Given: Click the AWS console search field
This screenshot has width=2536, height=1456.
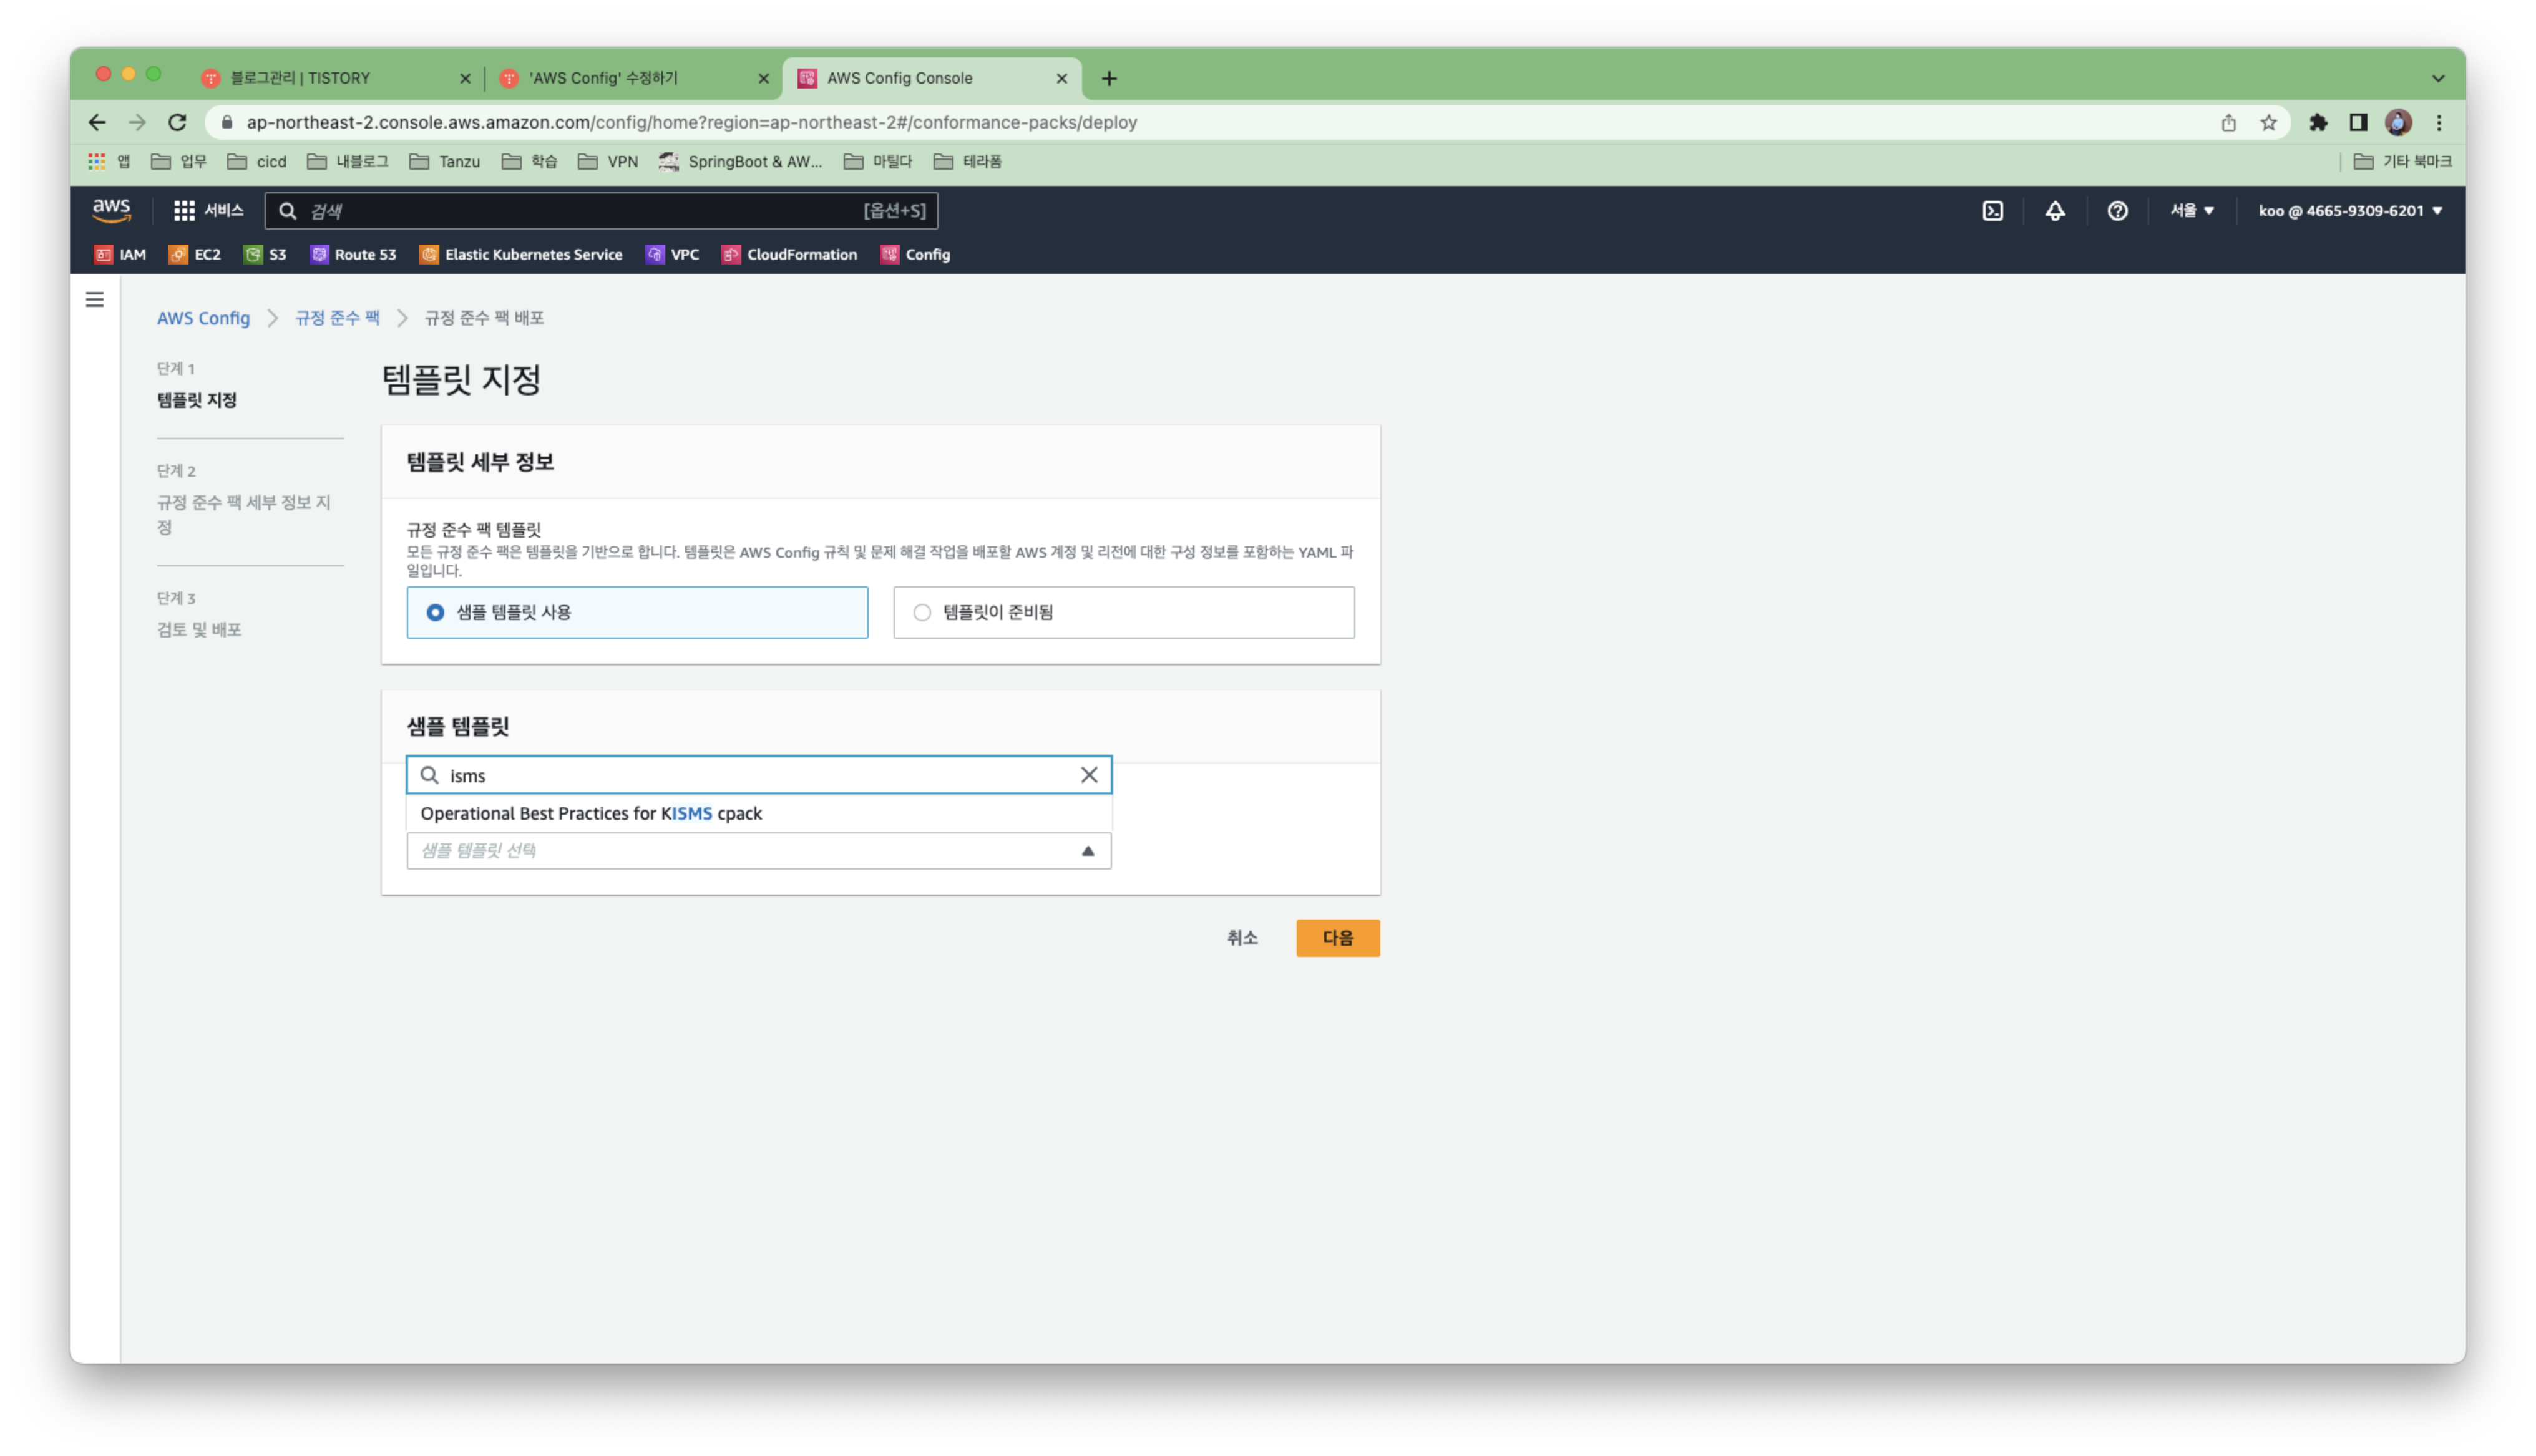Looking at the screenshot, I should click(600, 211).
